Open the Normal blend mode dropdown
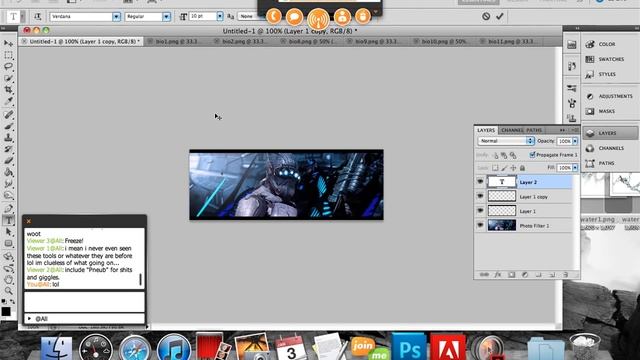This screenshot has width=640, height=360. [506, 141]
